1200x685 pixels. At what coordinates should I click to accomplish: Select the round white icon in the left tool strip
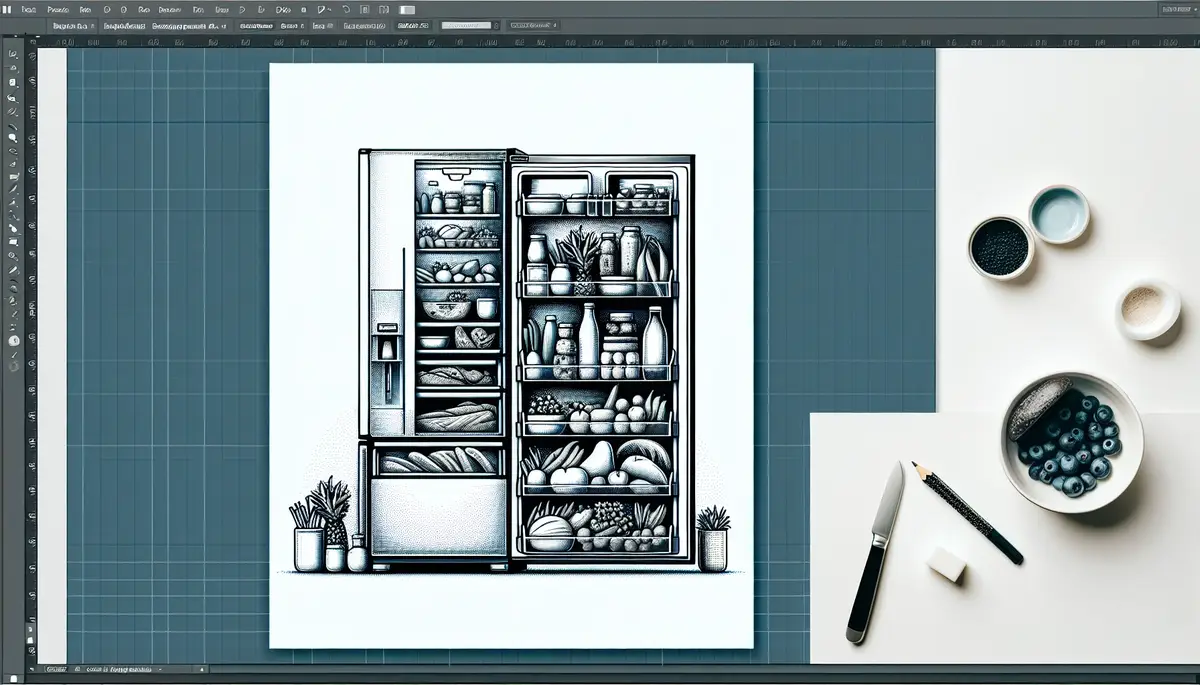(13, 340)
